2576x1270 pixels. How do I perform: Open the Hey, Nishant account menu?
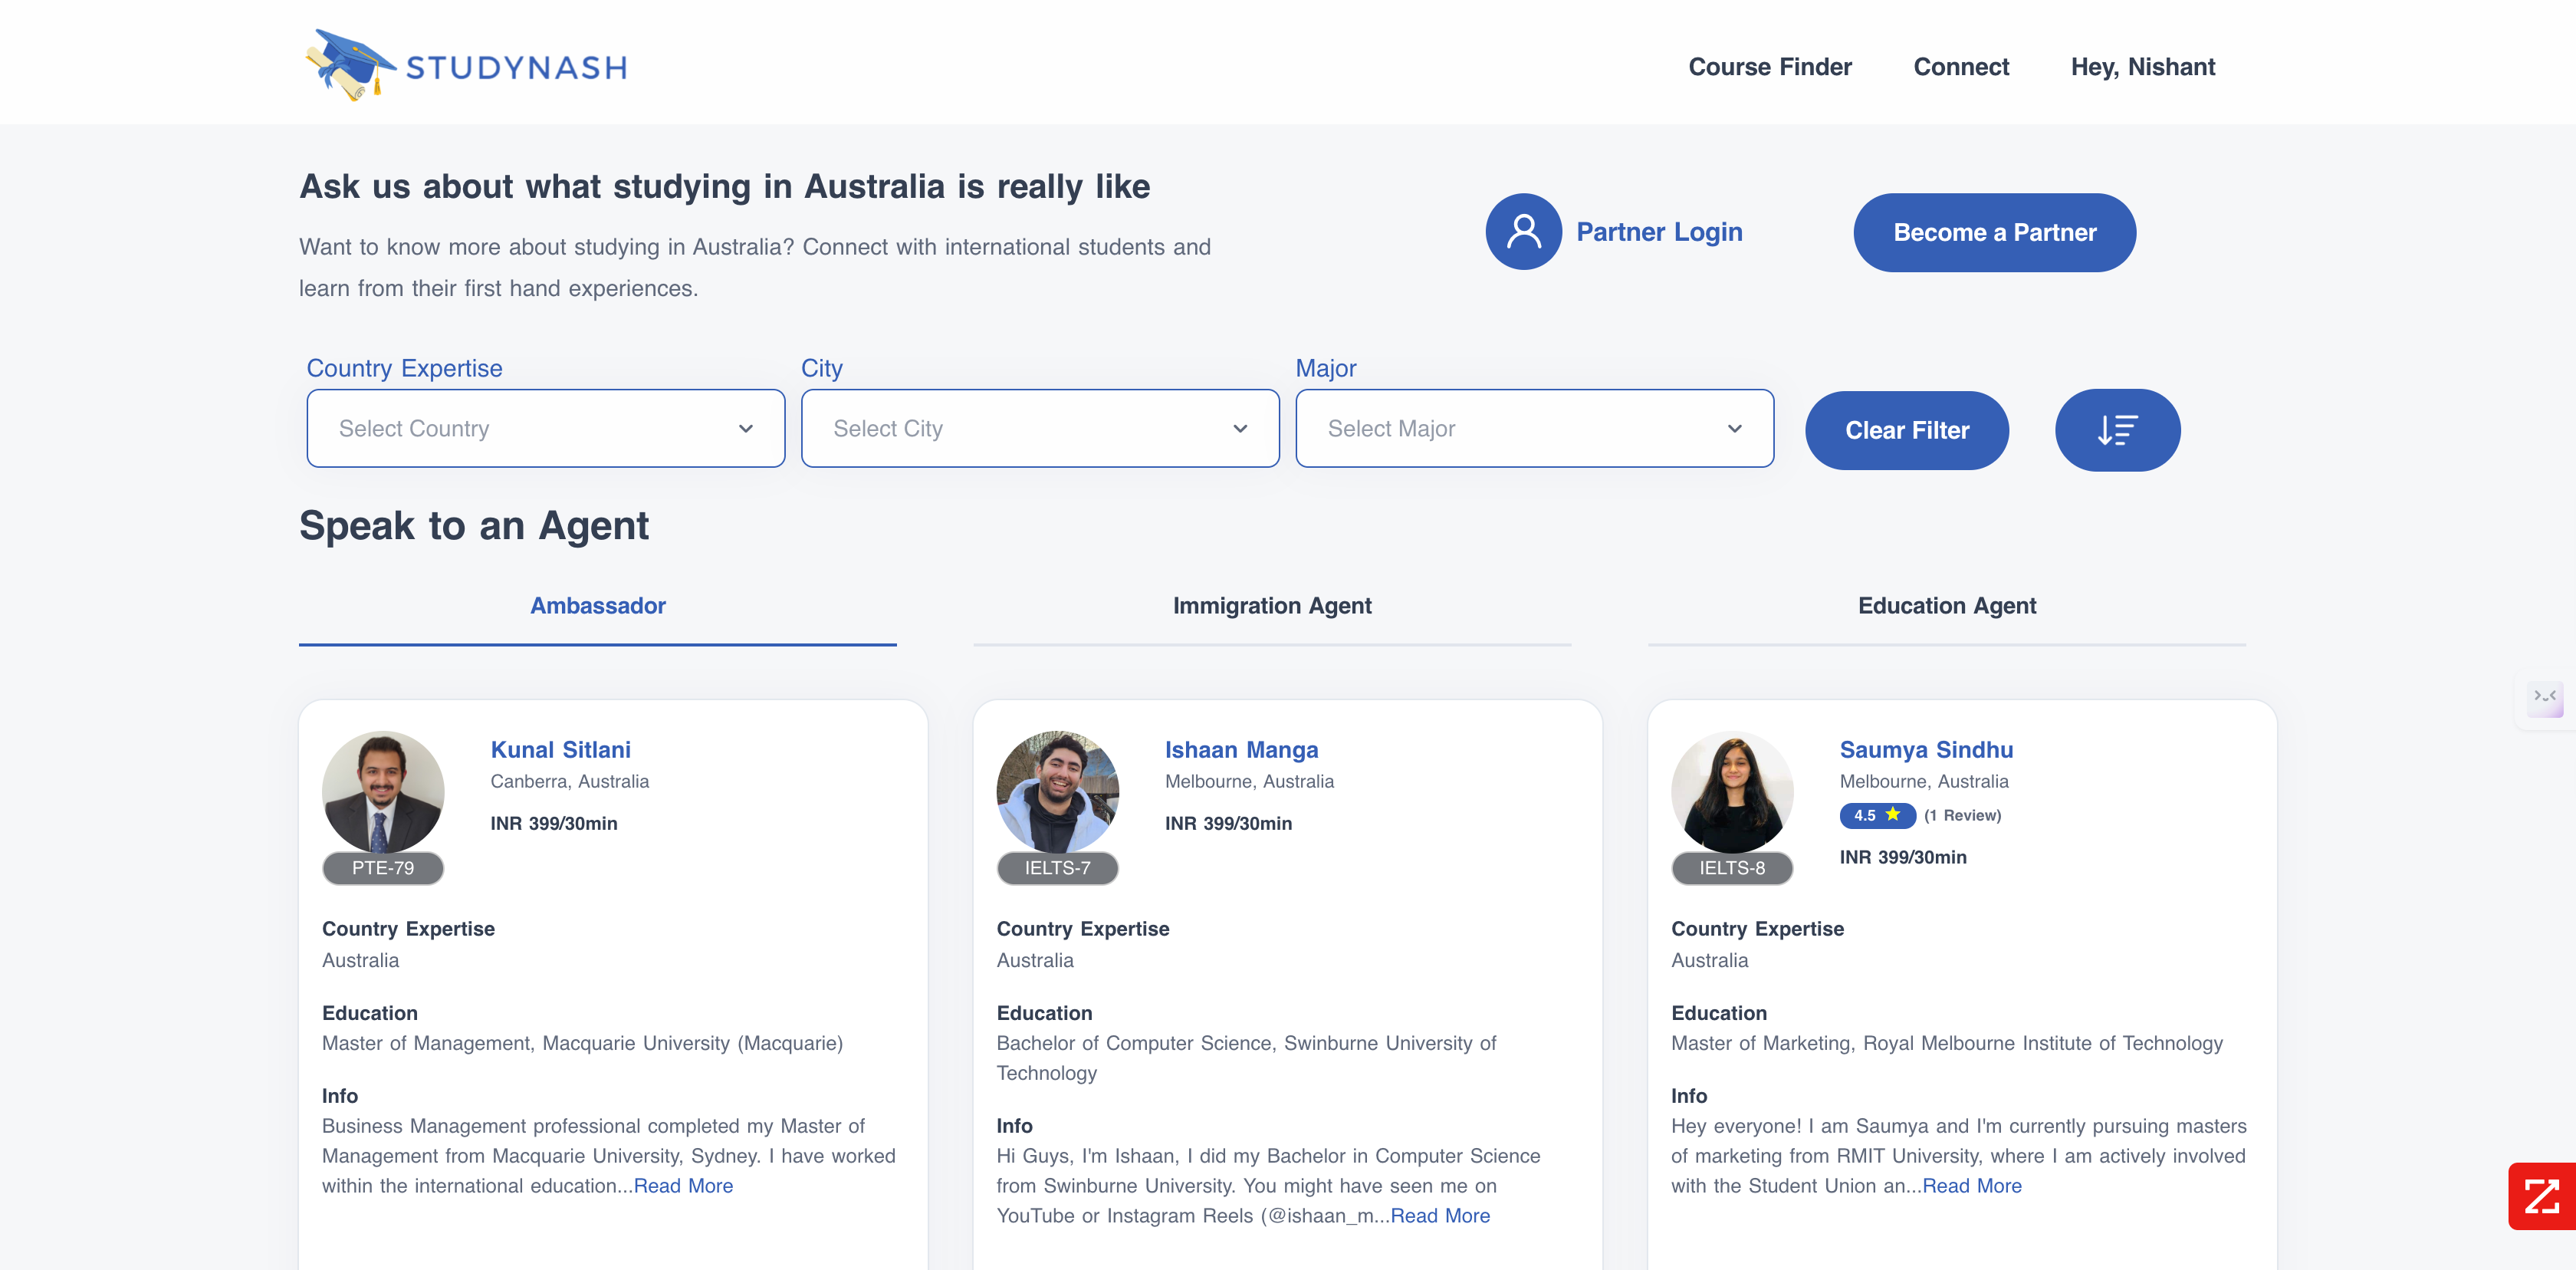[2142, 67]
